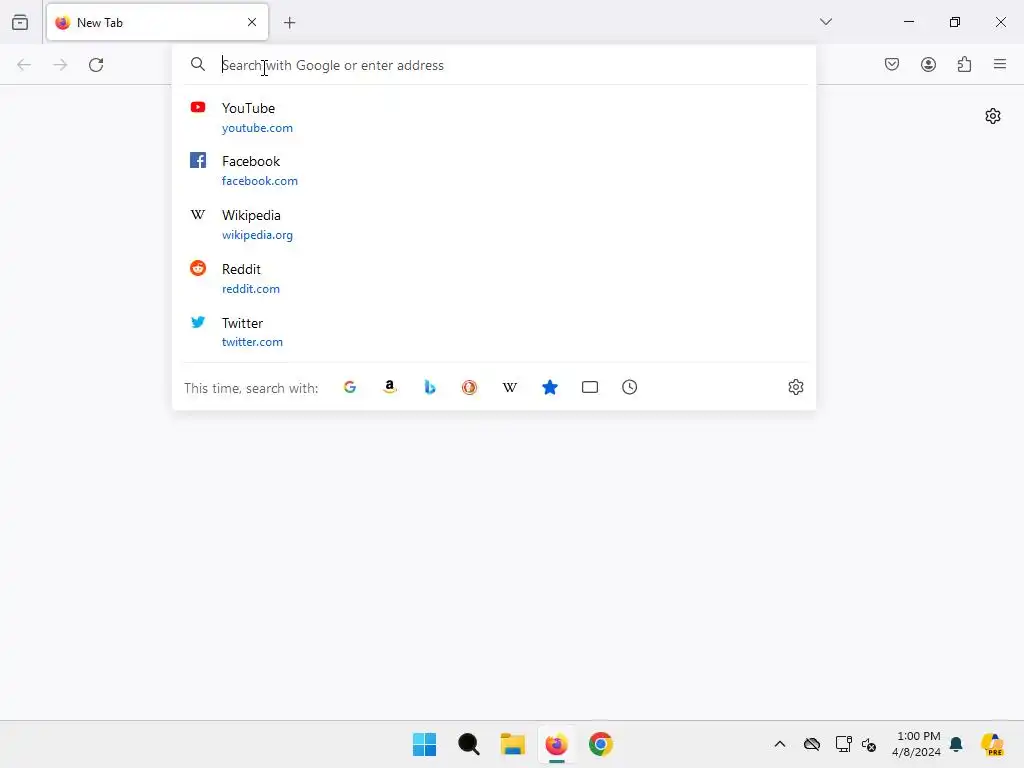This screenshot has height=768, width=1024.
Task: Open the Save to Pocket button
Action: 892,64
